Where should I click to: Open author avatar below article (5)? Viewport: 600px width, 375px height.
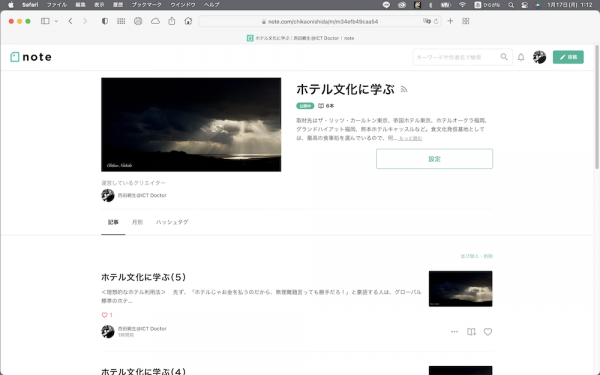coord(108,331)
